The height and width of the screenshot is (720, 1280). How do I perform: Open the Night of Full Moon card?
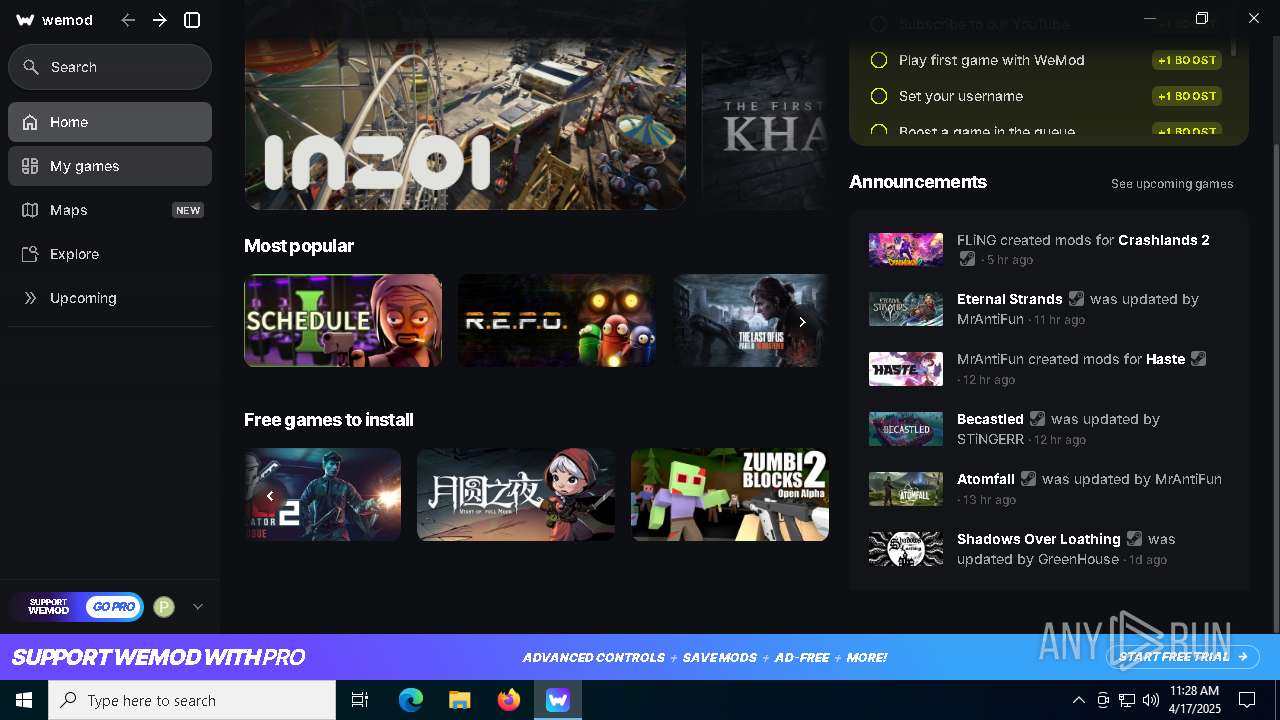pyautogui.click(x=516, y=494)
